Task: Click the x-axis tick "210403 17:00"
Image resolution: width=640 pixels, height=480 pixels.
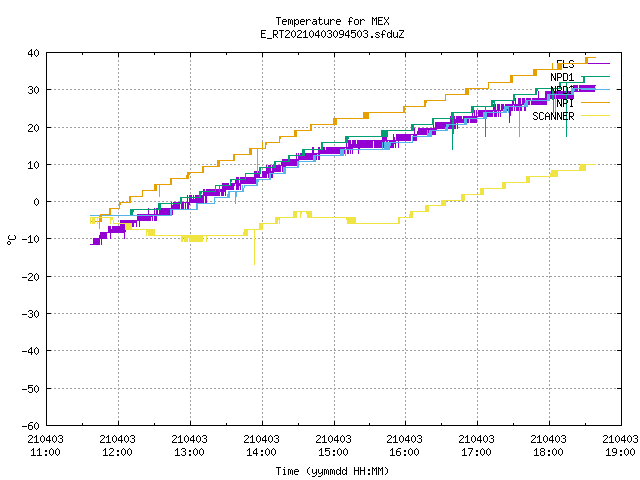Action: click(x=477, y=446)
